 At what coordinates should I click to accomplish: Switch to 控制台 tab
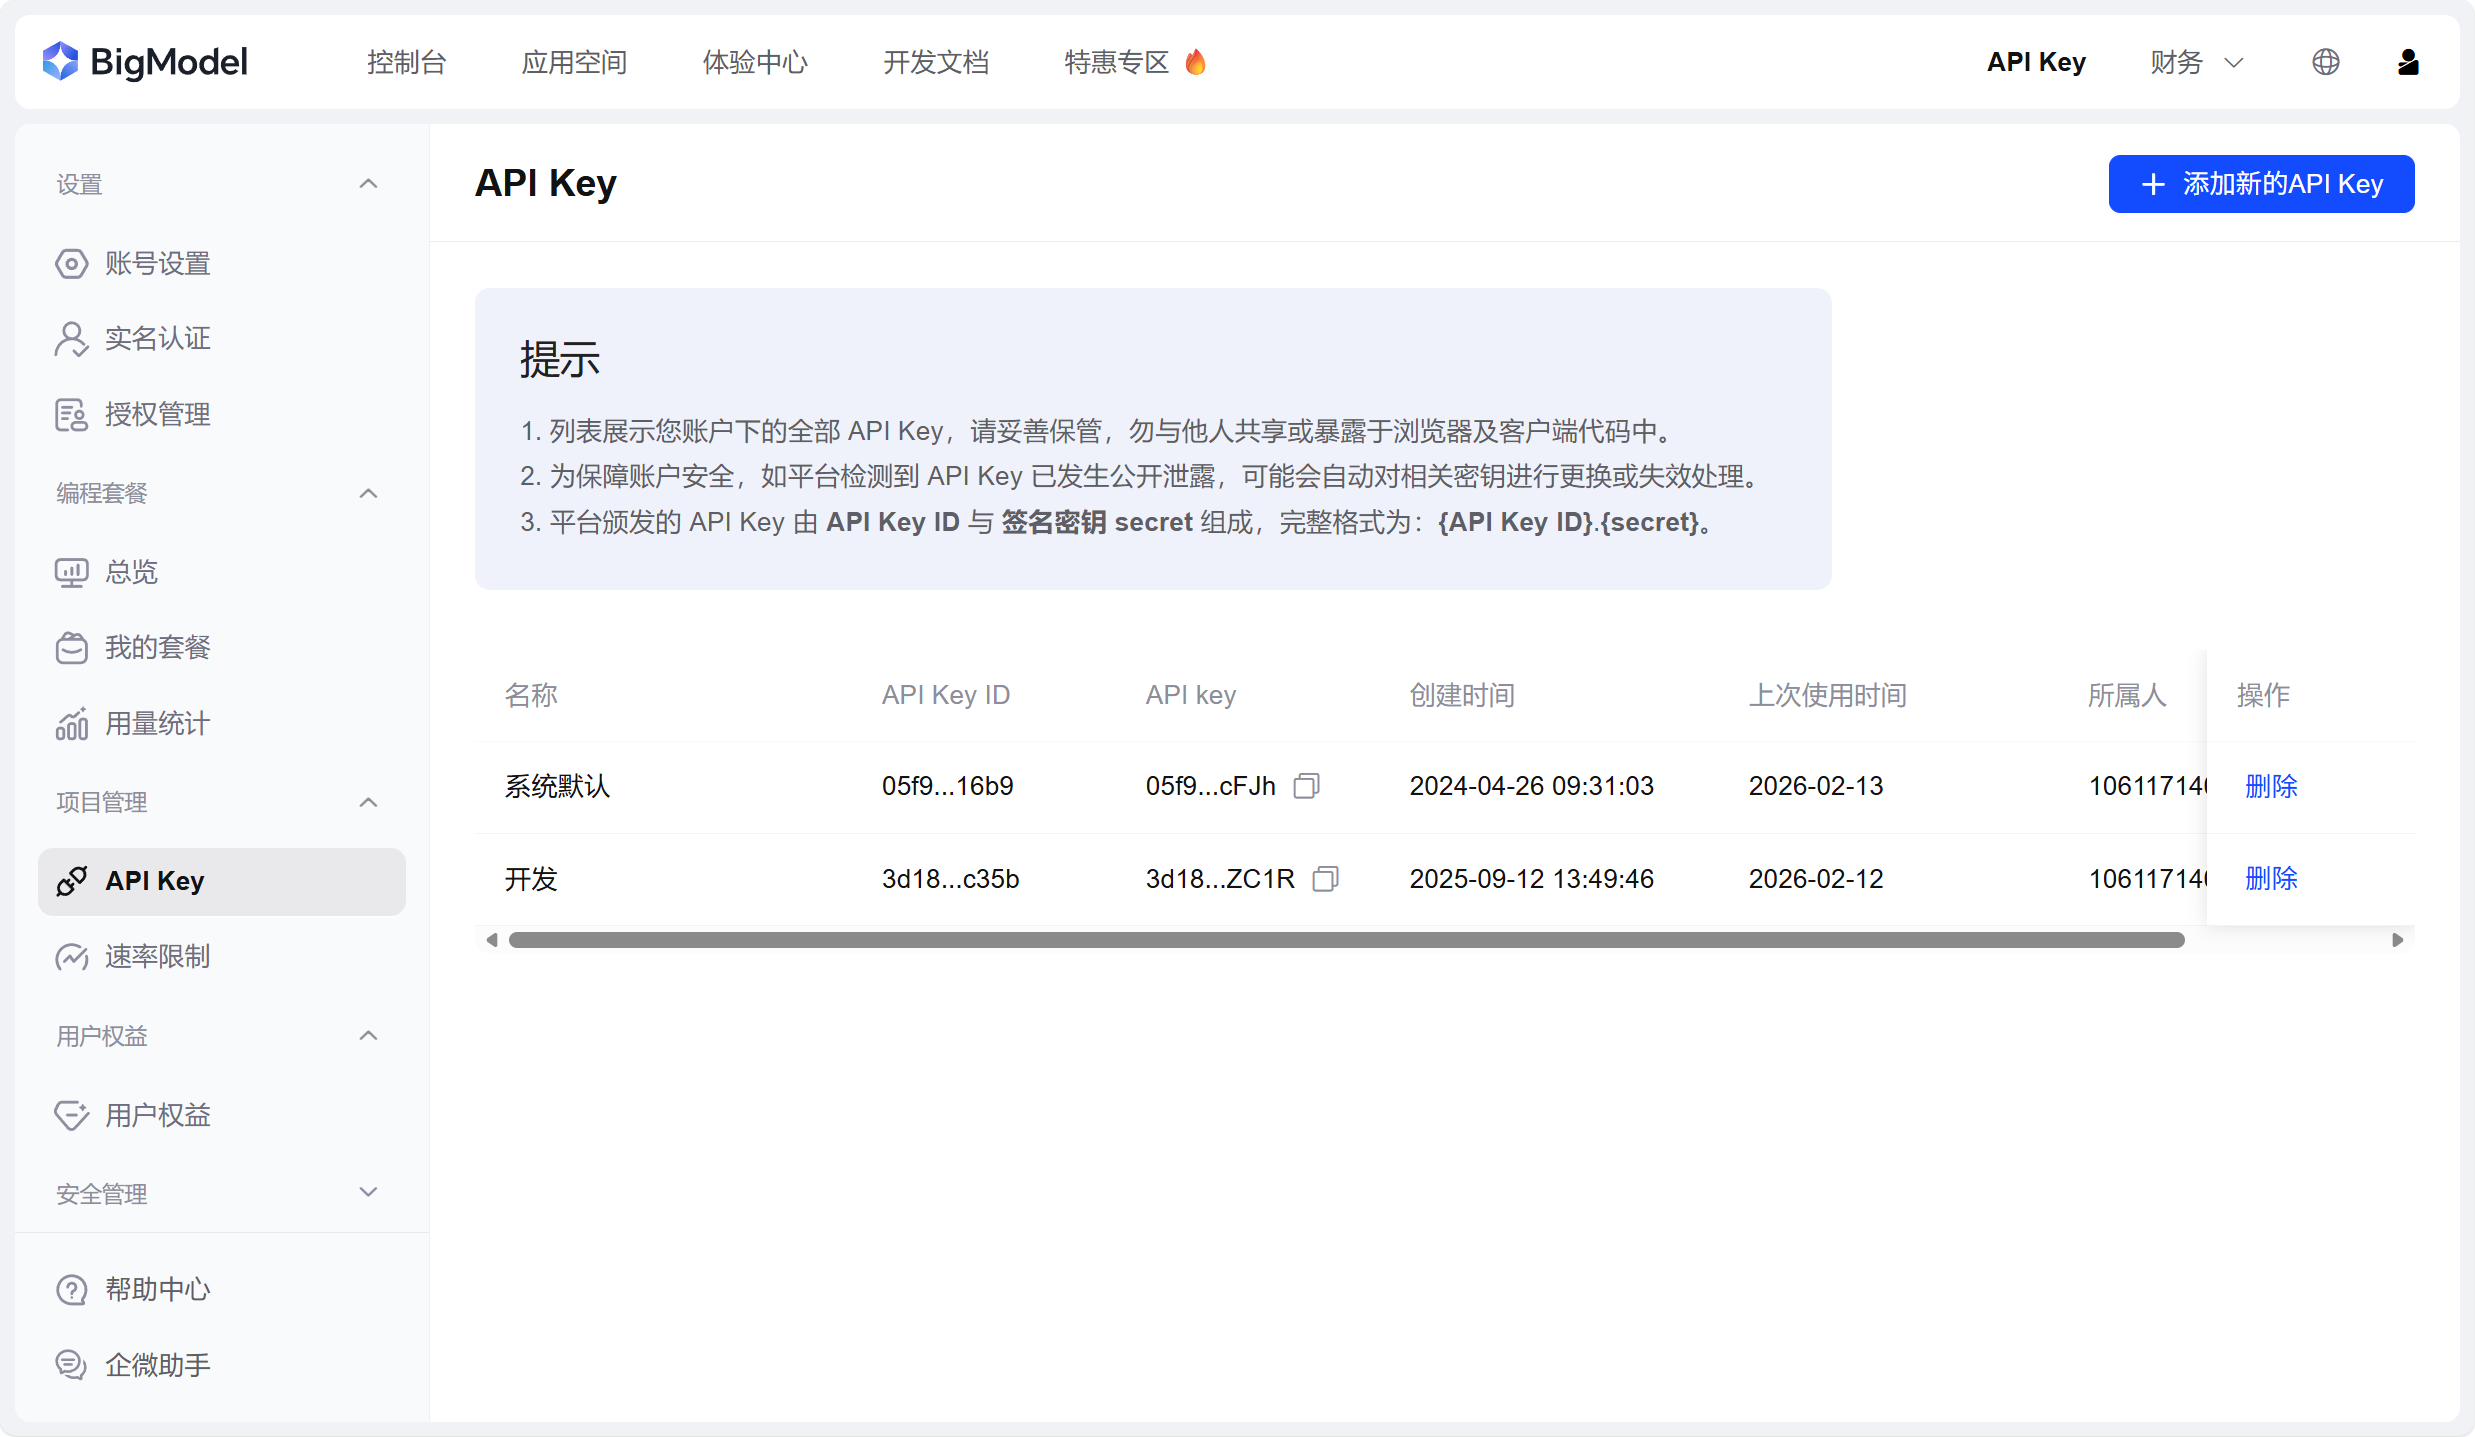[406, 62]
